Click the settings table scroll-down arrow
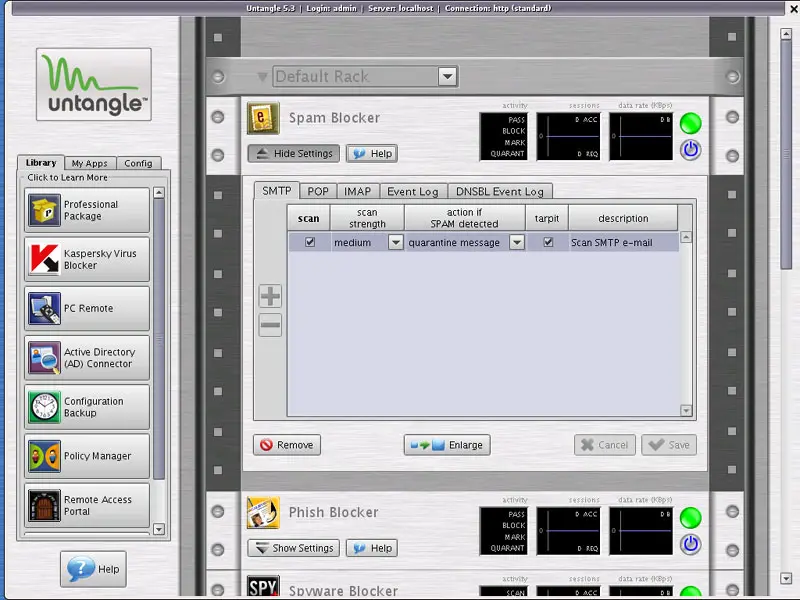 [686, 410]
